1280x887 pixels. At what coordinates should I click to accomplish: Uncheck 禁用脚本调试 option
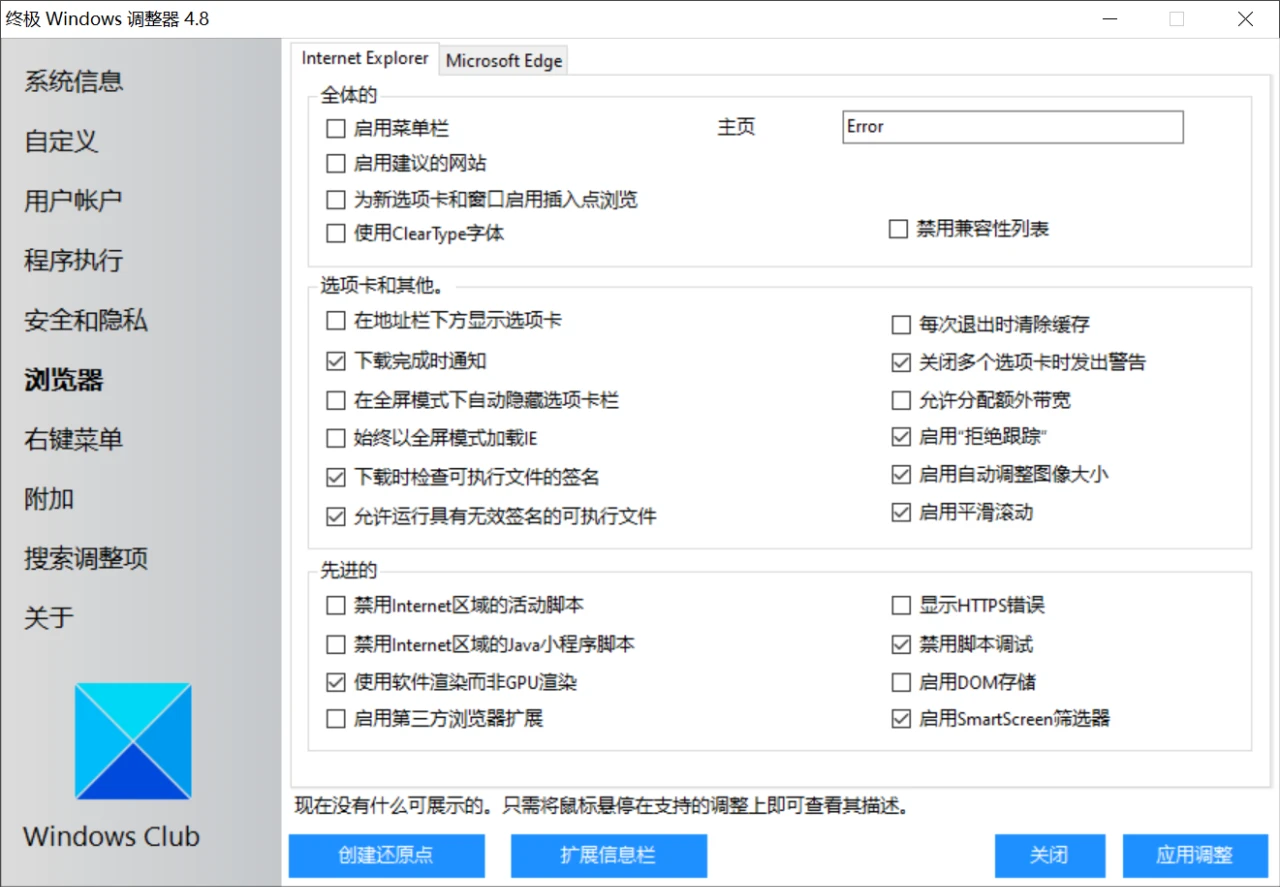901,644
